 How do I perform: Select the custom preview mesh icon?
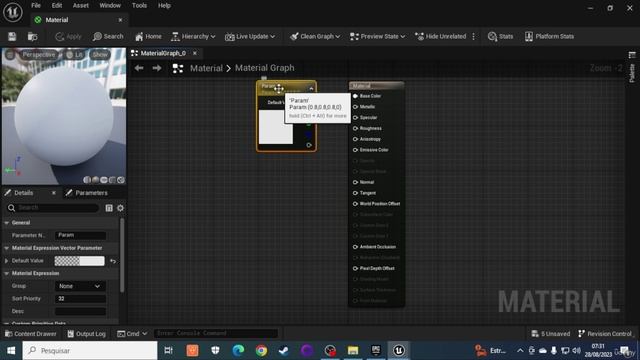120,180
